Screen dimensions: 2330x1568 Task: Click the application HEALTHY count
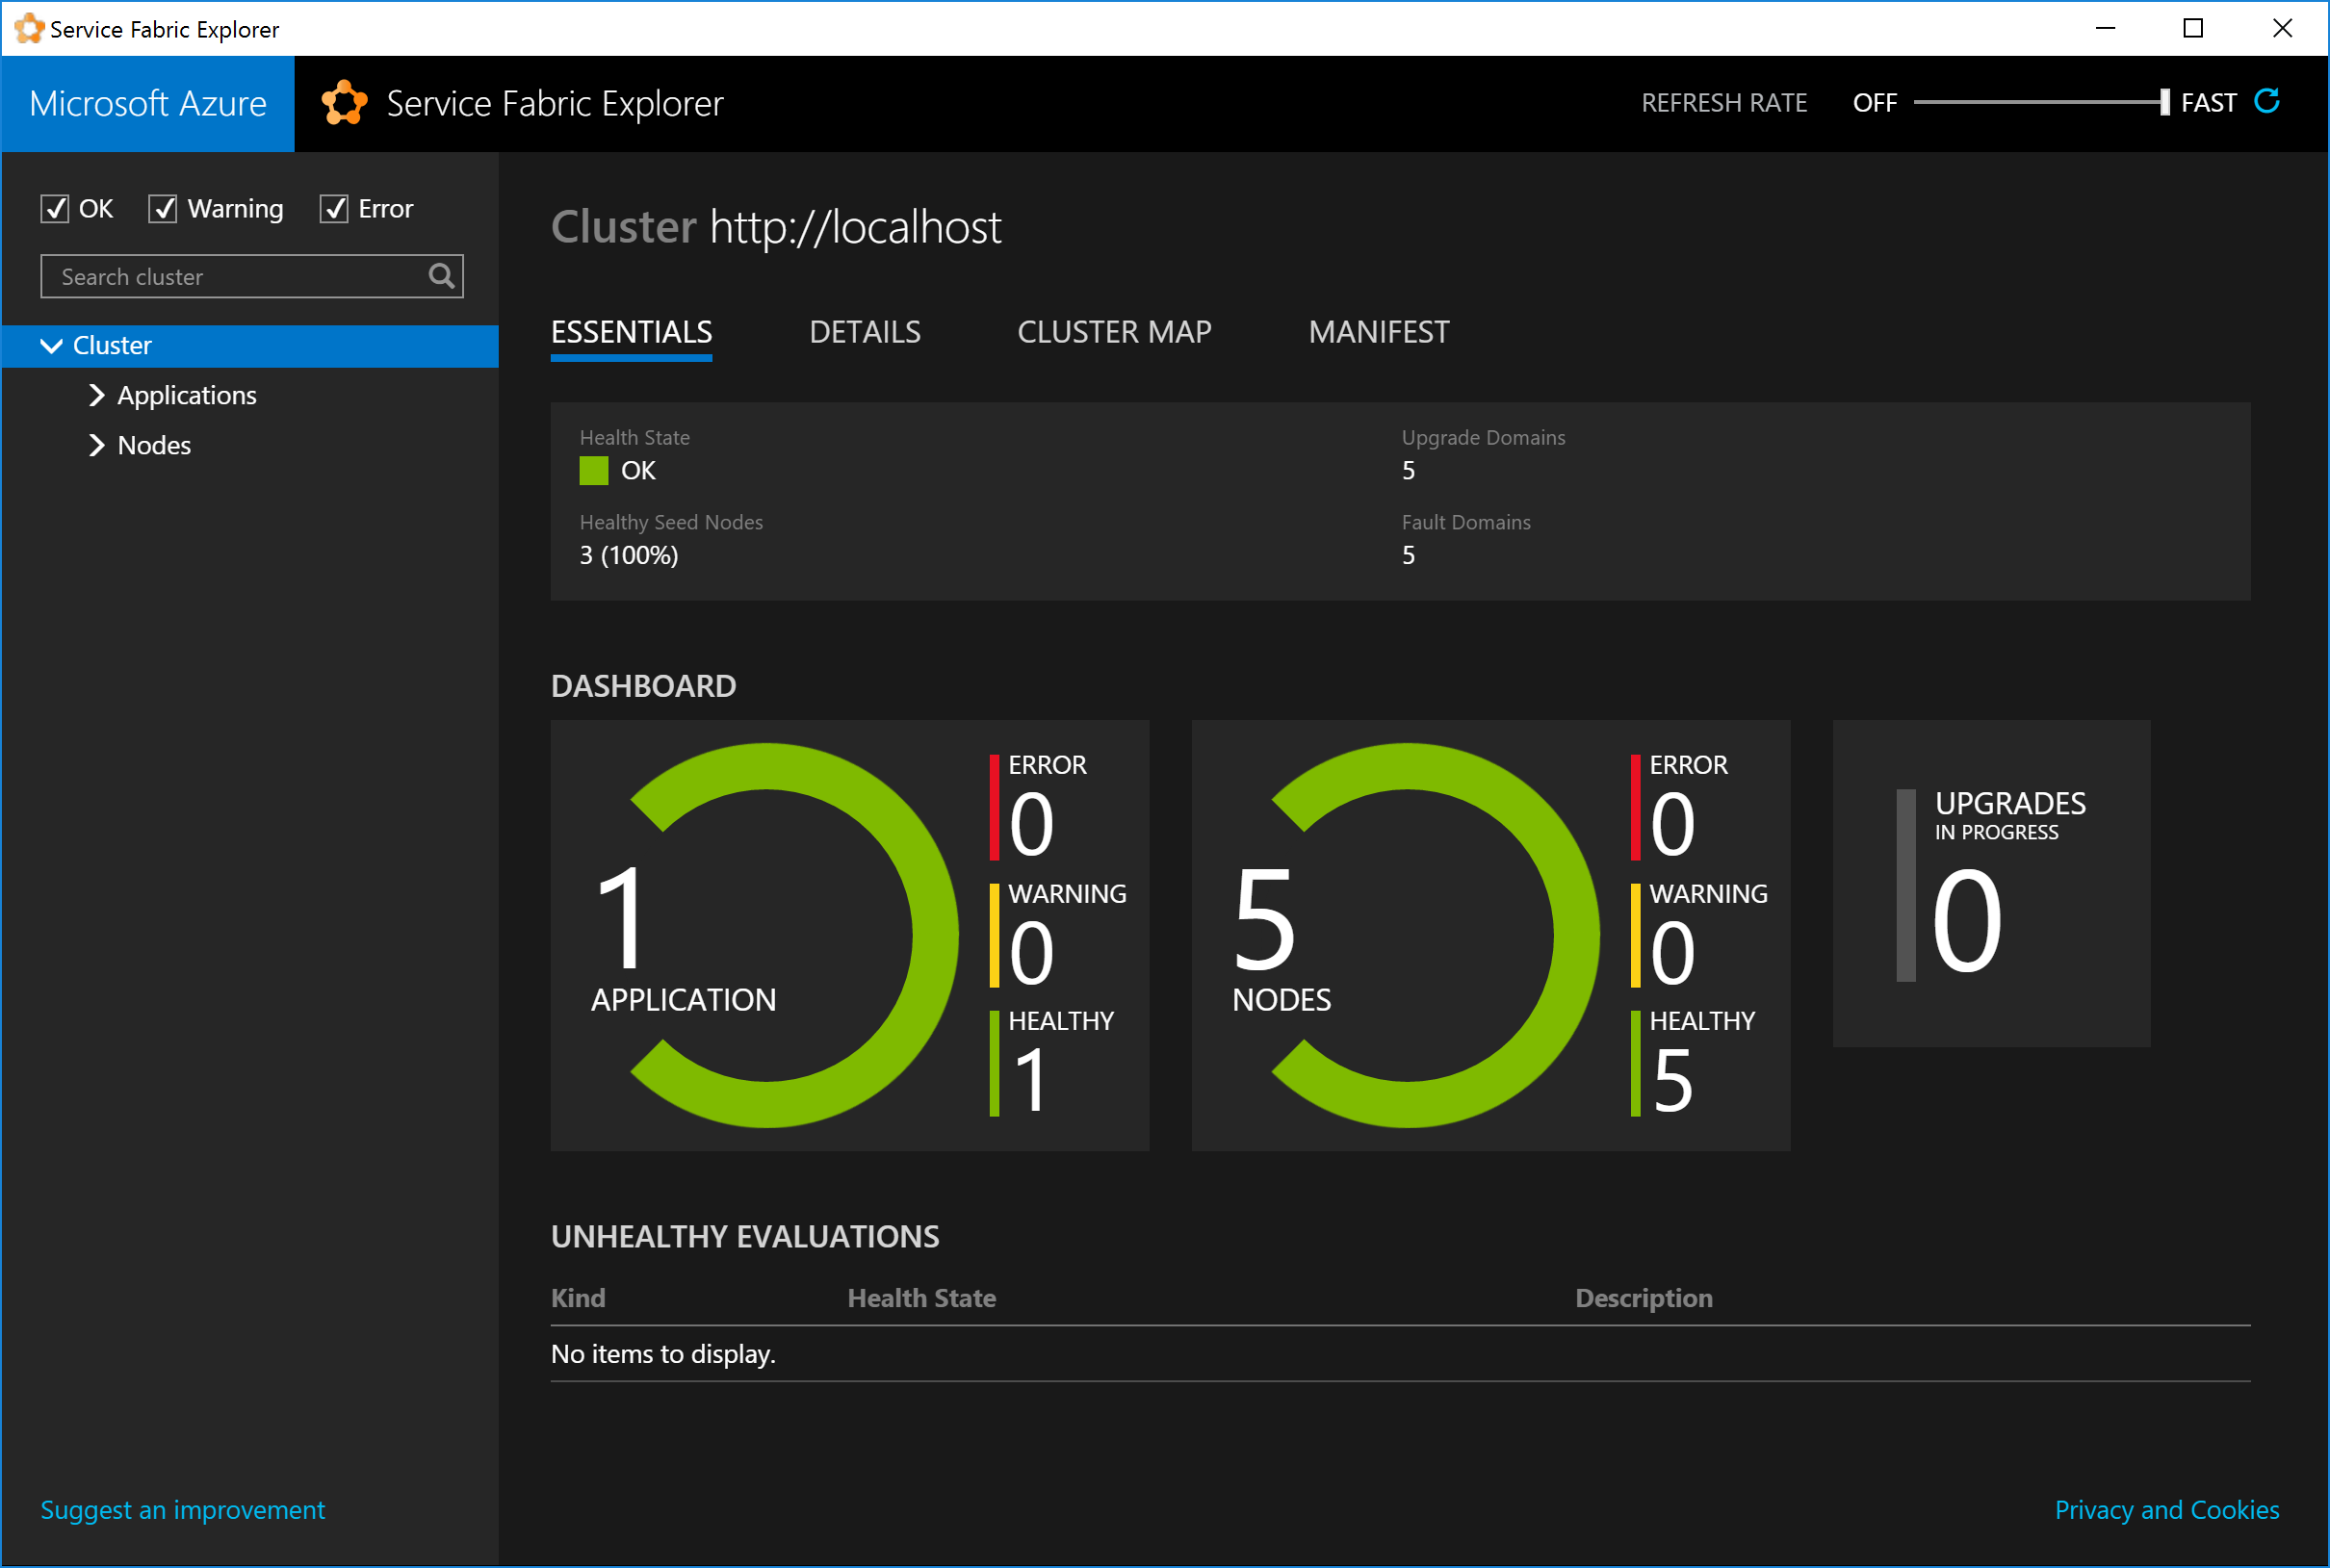coord(1030,1080)
